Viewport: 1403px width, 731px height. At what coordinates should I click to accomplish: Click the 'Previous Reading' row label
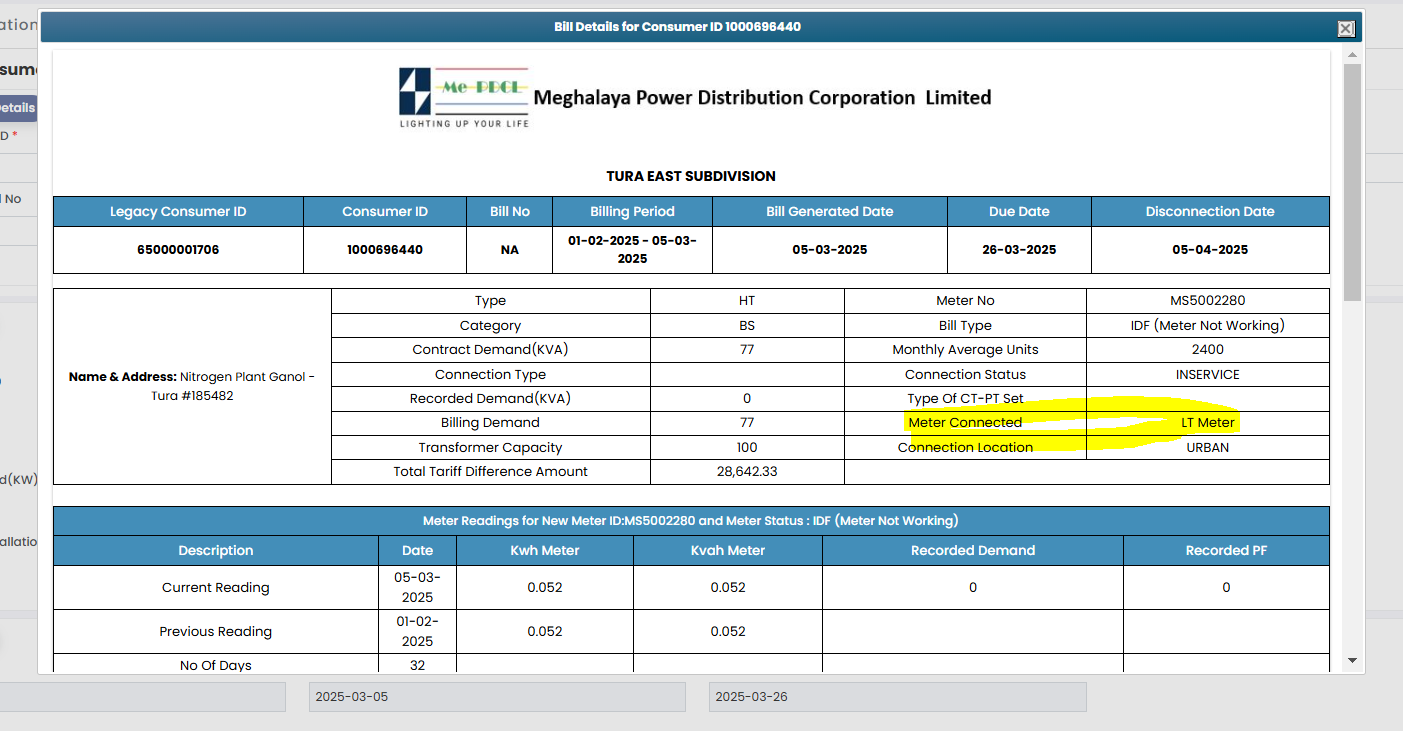[x=216, y=632]
